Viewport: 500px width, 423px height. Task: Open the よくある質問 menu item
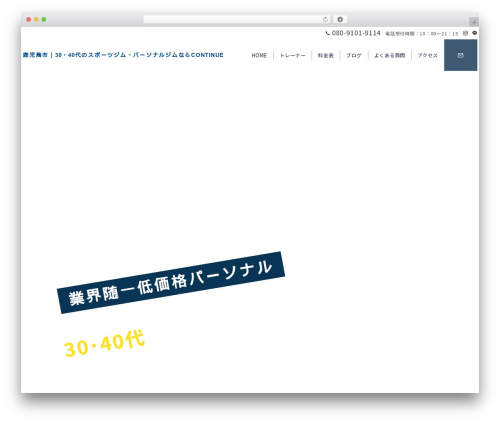[390, 56]
